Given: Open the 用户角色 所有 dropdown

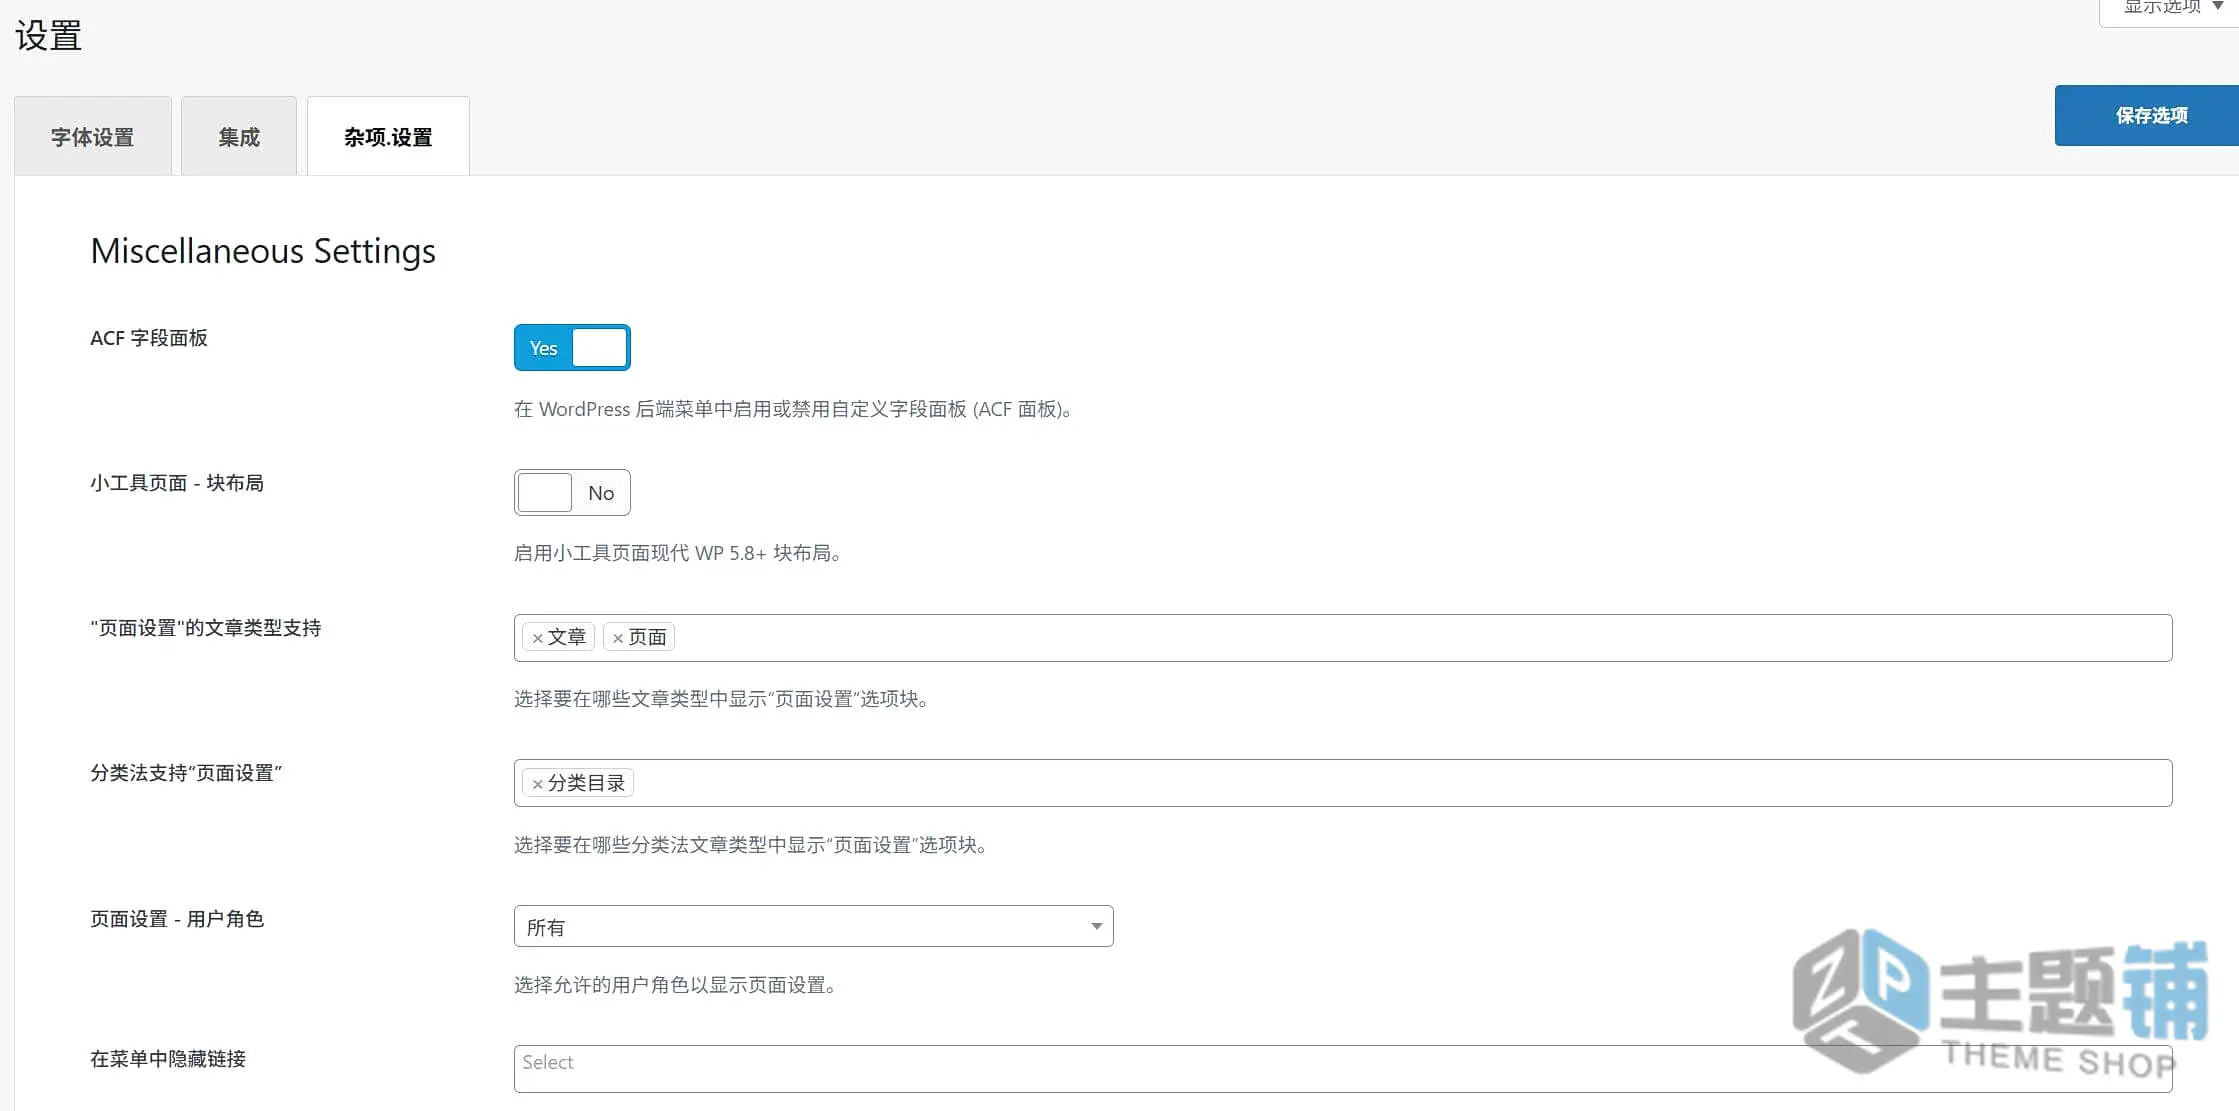Looking at the screenshot, I should tap(813, 926).
